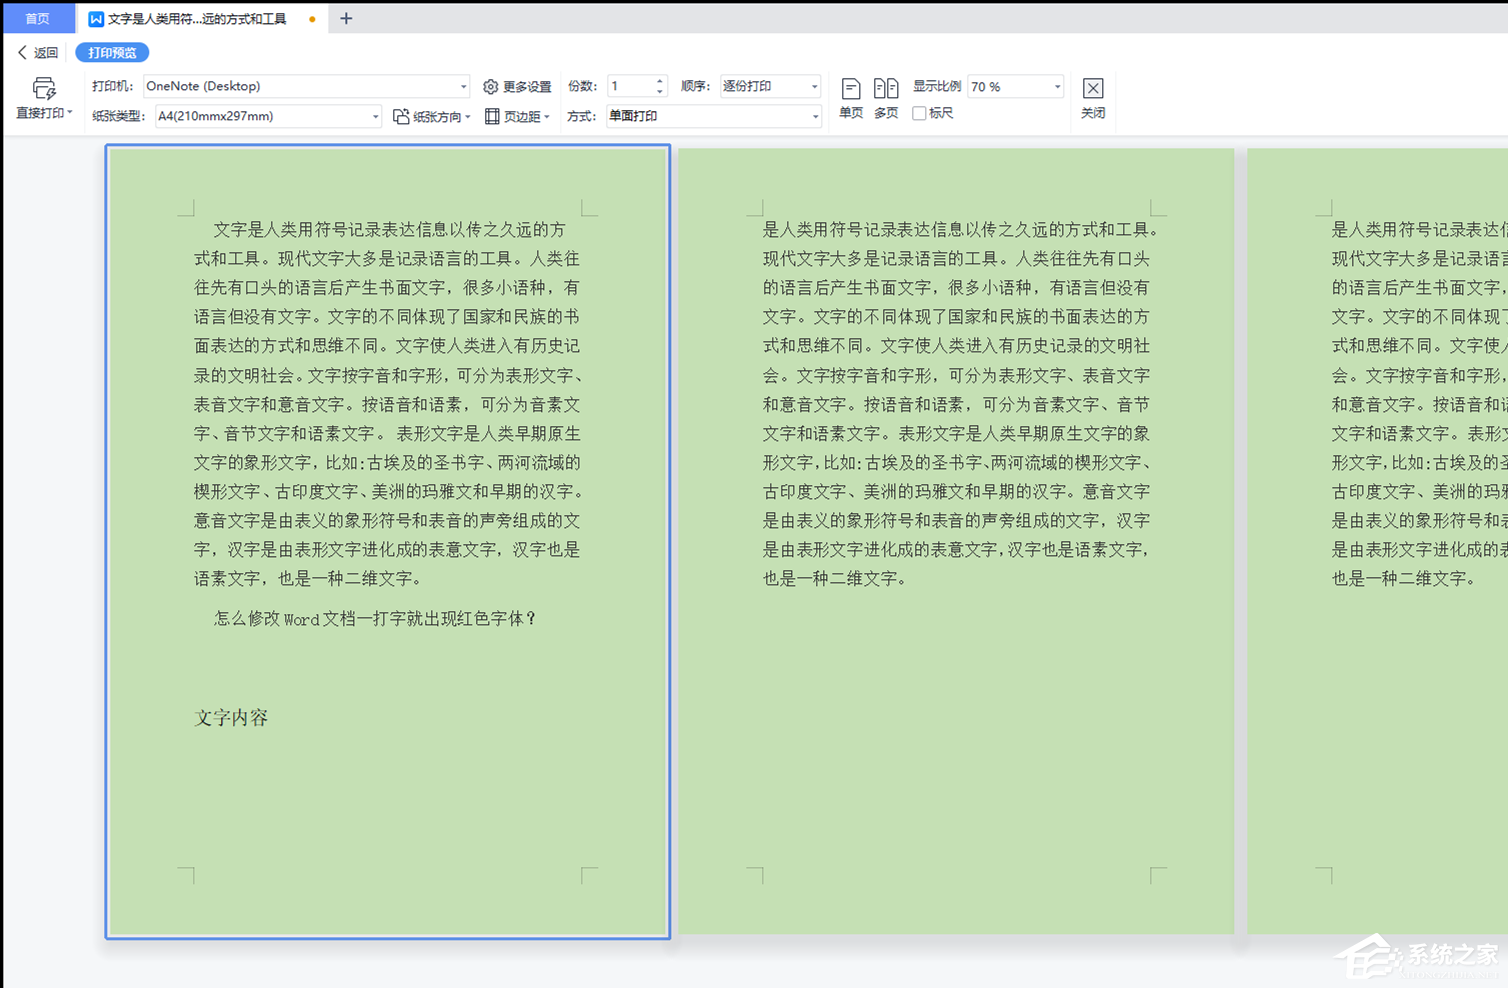Screen dimensions: 1508x988
Task: Open the display zoom 70% dropdown
Action: coord(1015,87)
